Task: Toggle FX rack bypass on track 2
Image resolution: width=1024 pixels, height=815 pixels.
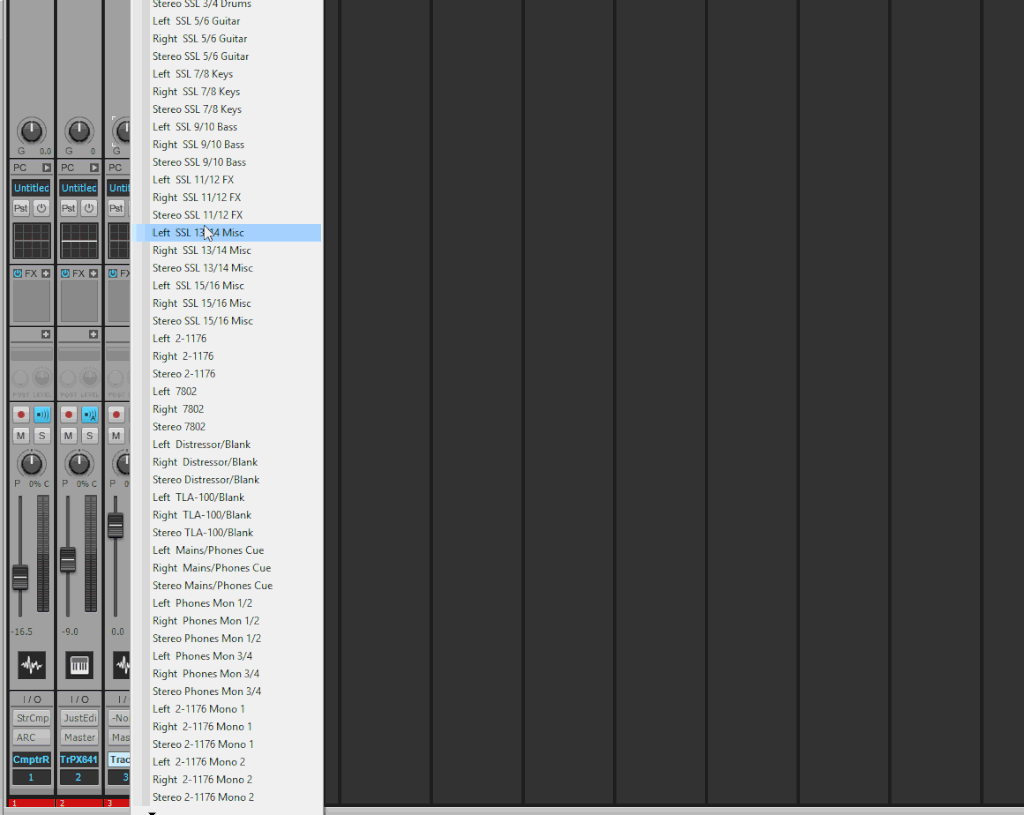Action: click(x=66, y=273)
